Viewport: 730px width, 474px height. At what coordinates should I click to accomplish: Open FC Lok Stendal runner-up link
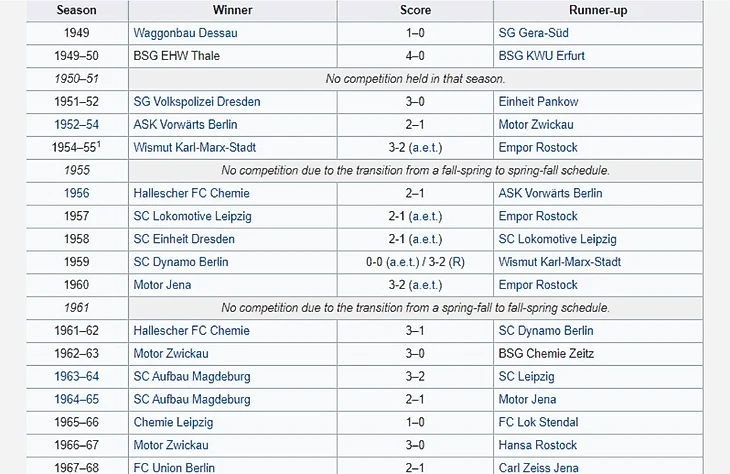coord(541,422)
